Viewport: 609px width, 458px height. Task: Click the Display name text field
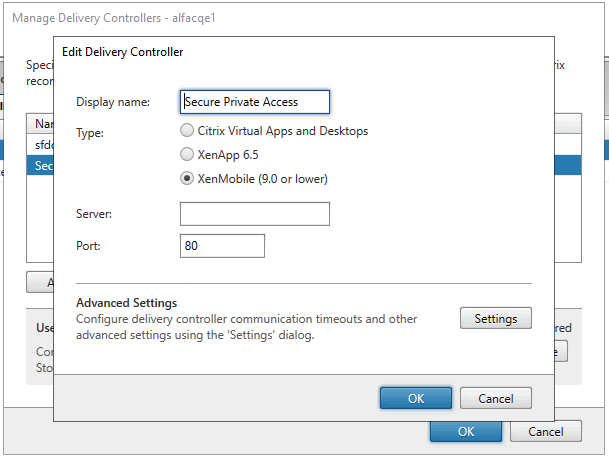(x=254, y=101)
